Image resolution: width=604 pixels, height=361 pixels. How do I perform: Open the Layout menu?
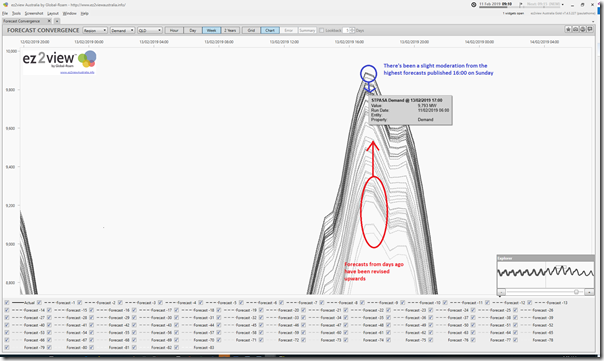click(x=53, y=13)
